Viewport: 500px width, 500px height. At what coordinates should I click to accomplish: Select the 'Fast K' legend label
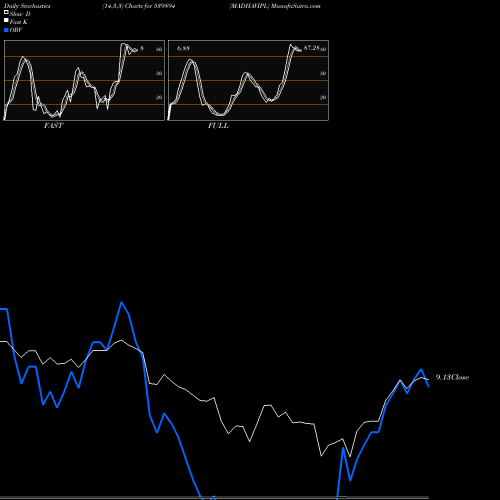coord(19,22)
